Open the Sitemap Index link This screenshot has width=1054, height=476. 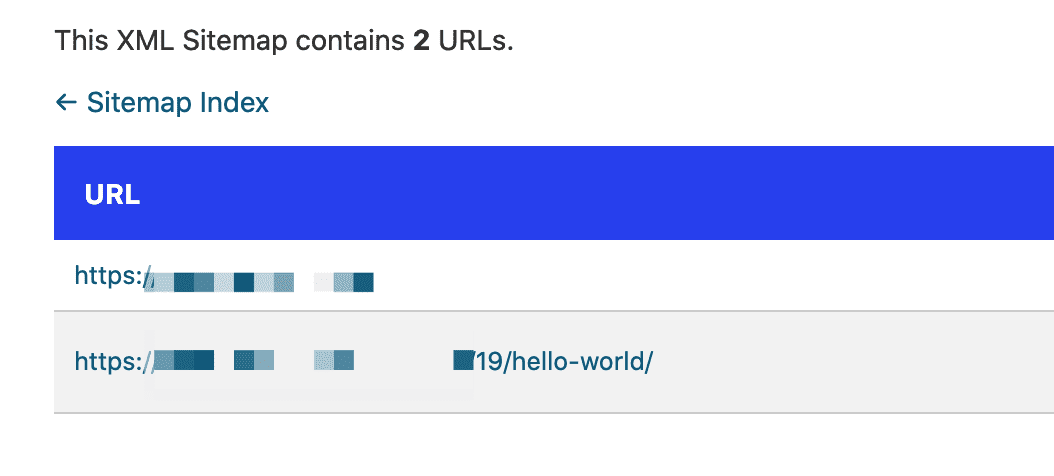(177, 102)
